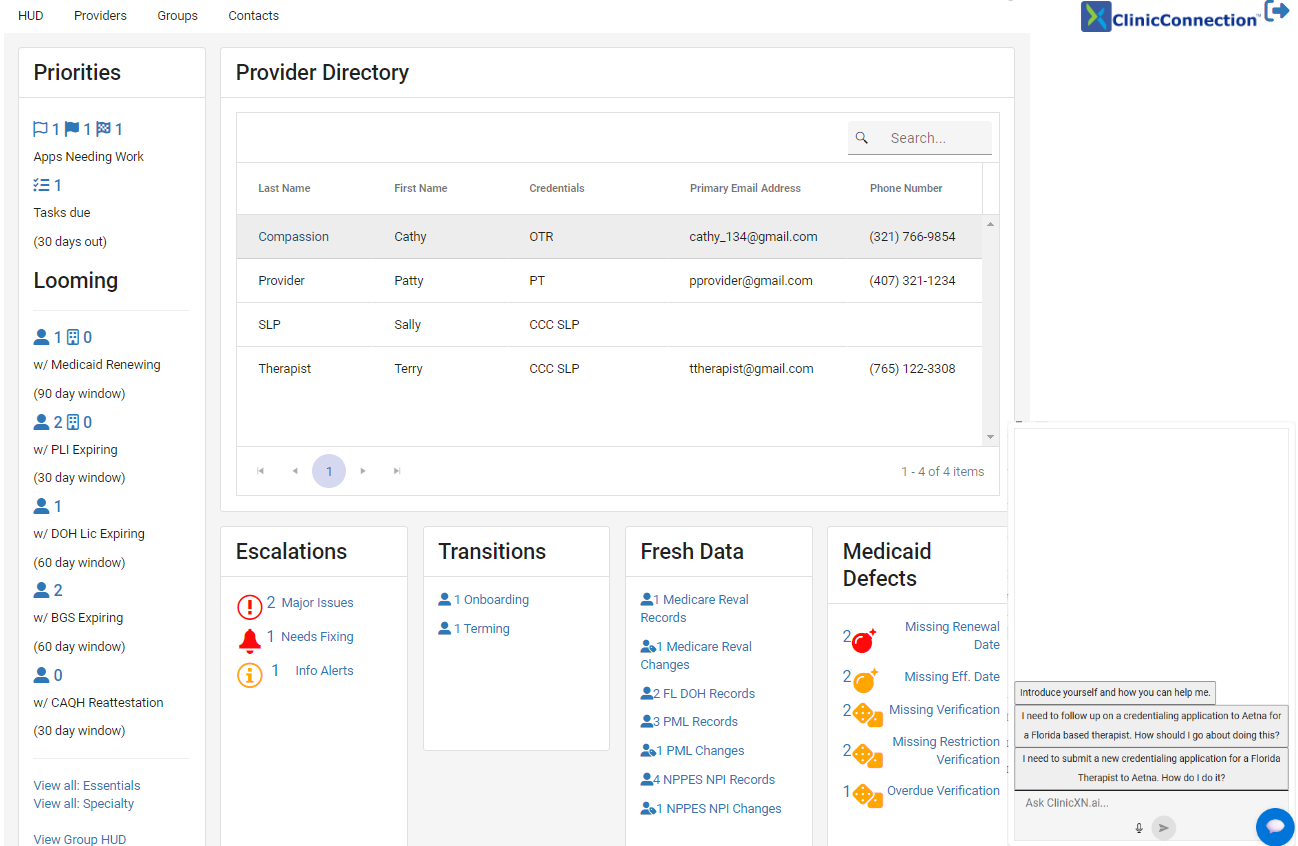Viewport: 1298px width, 846px height.
Task: Select page 1 in the pager
Action: 329,471
